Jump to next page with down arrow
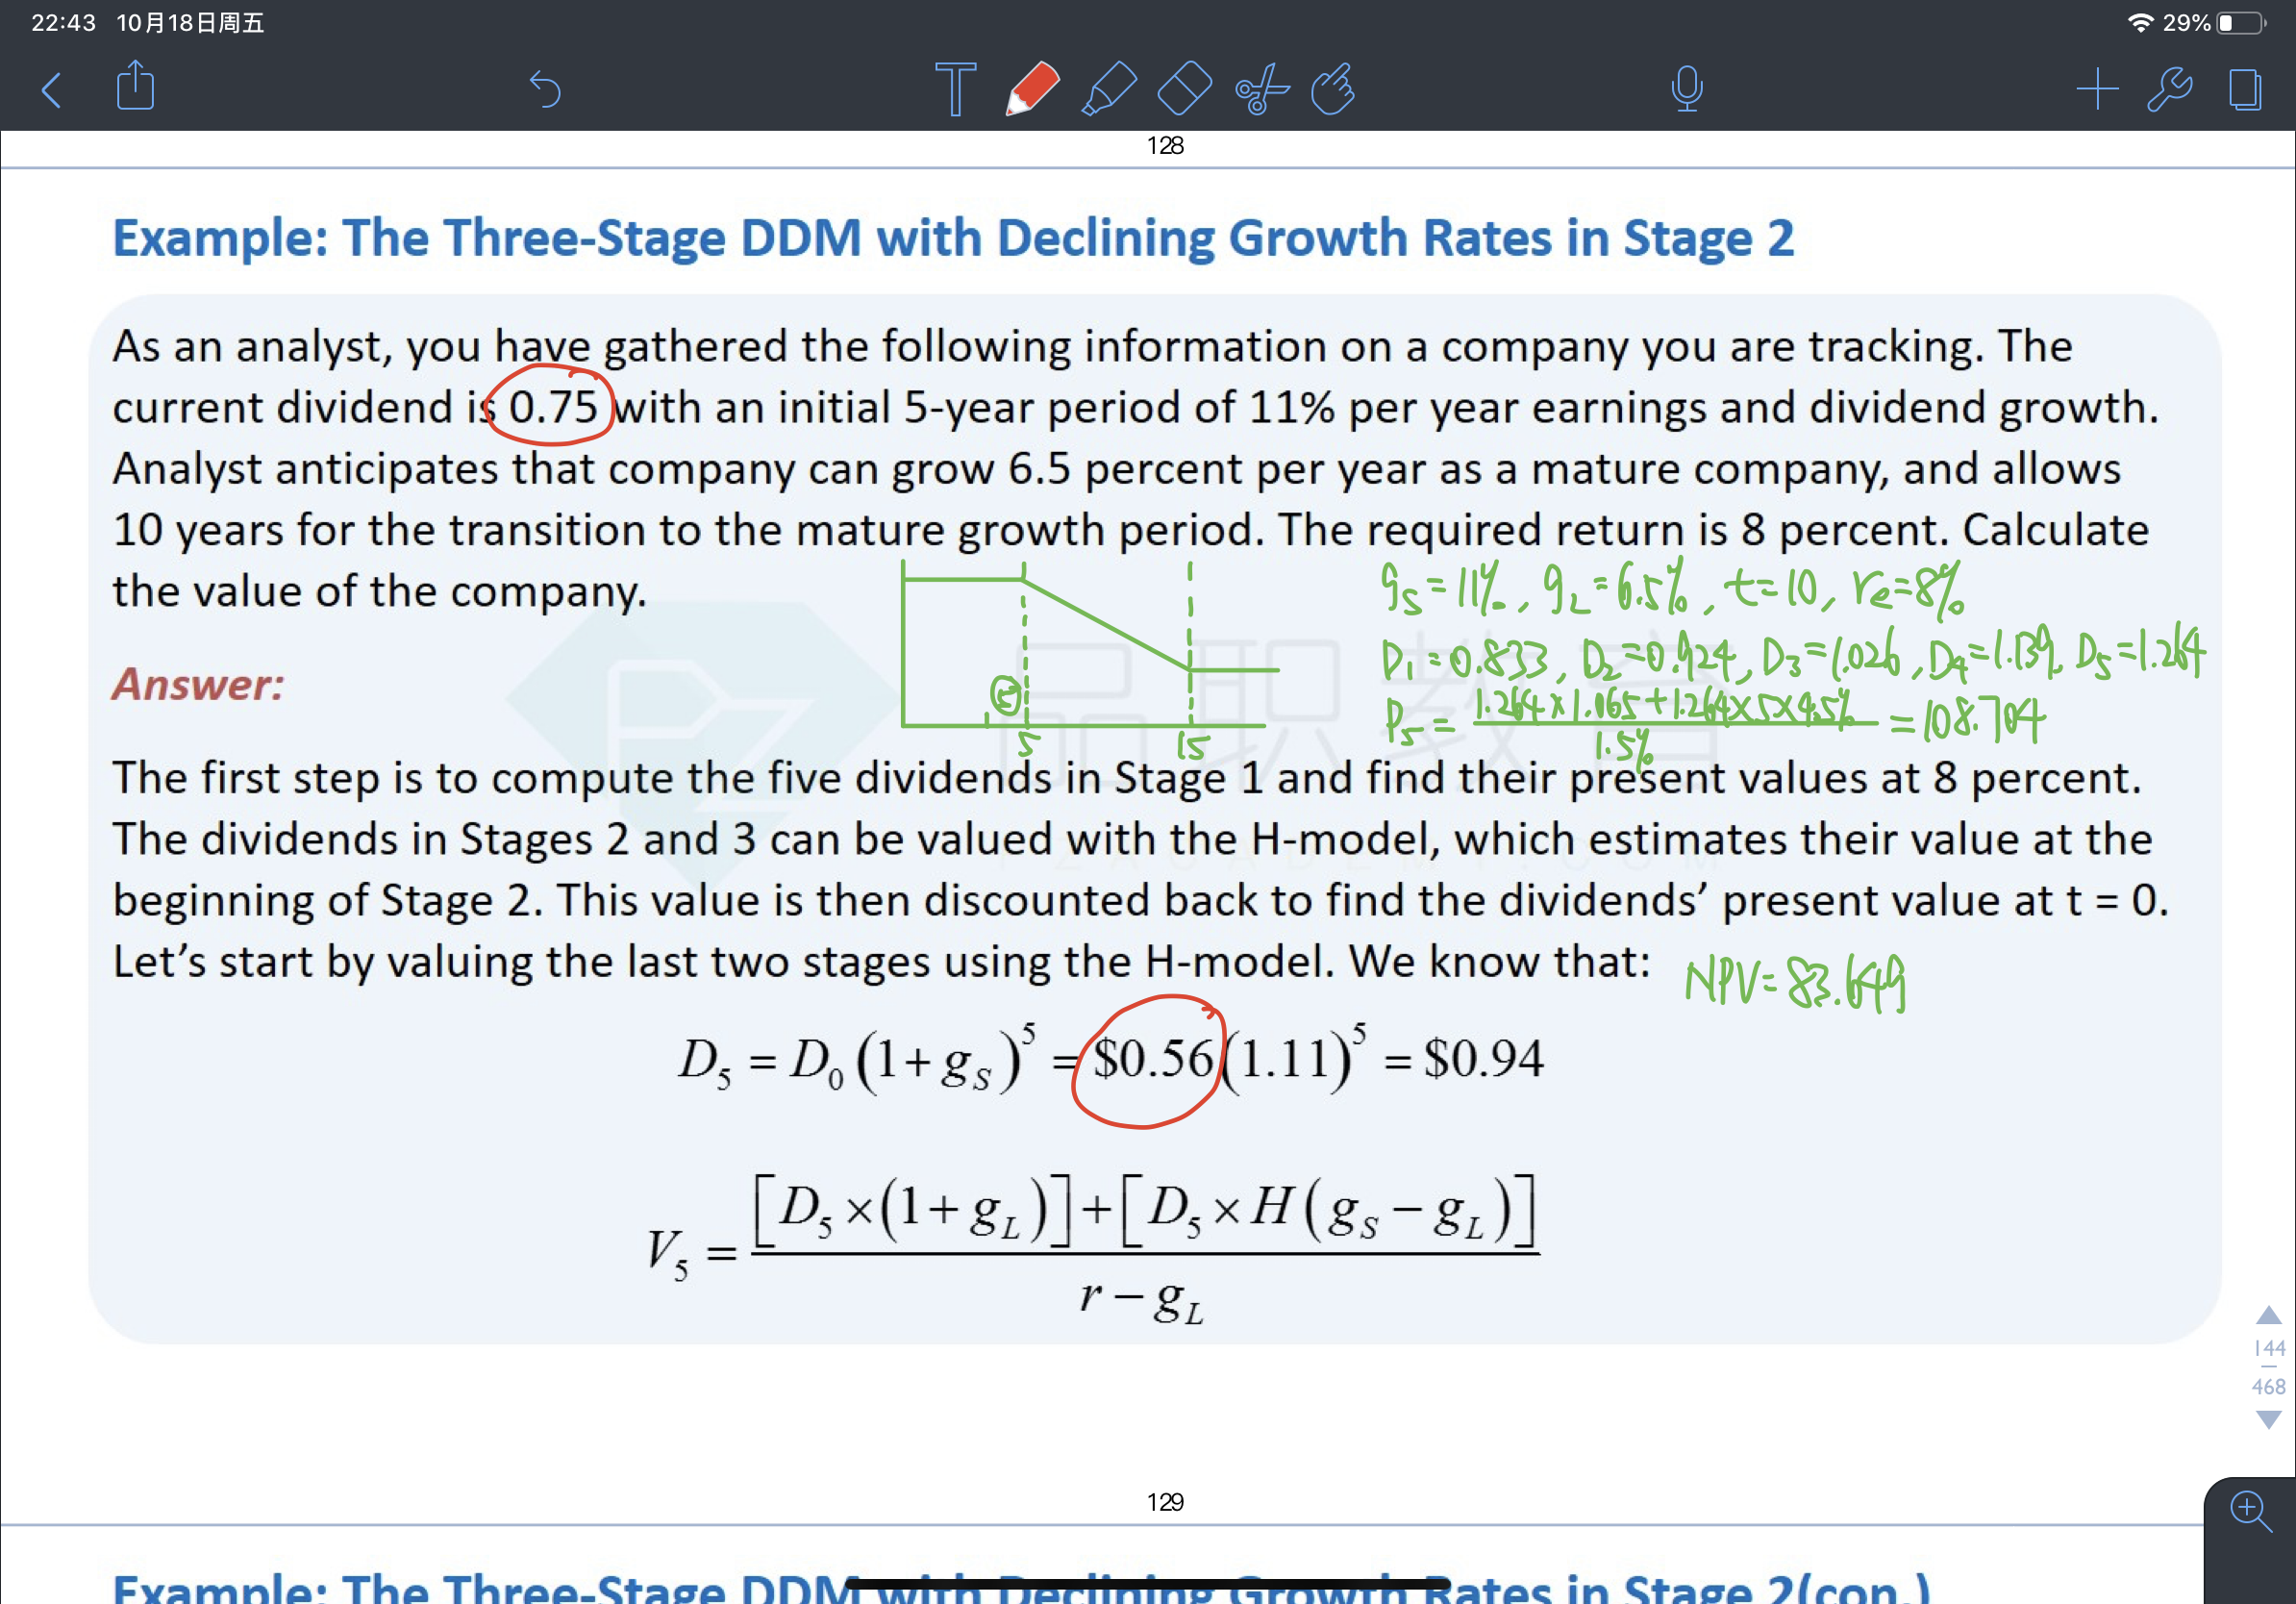2296x1604 pixels. (x=2269, y=1419)
